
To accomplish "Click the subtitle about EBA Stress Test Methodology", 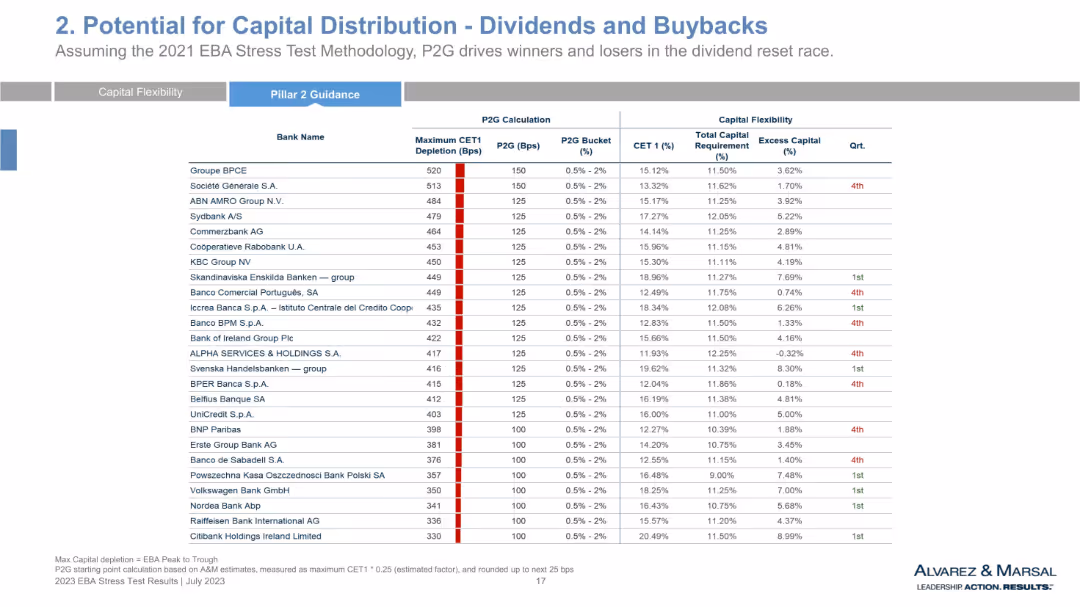I will (444, 51).
